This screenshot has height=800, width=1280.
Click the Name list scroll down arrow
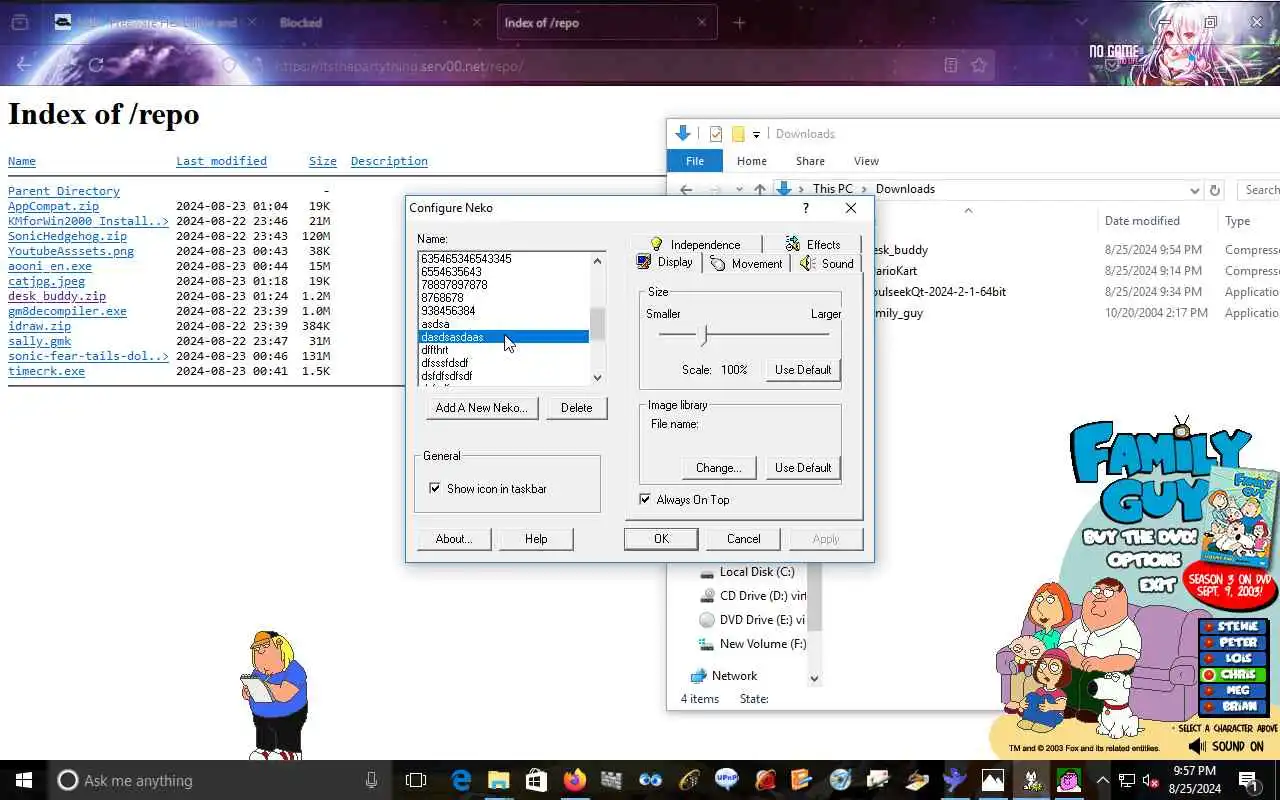click(598, 377)
